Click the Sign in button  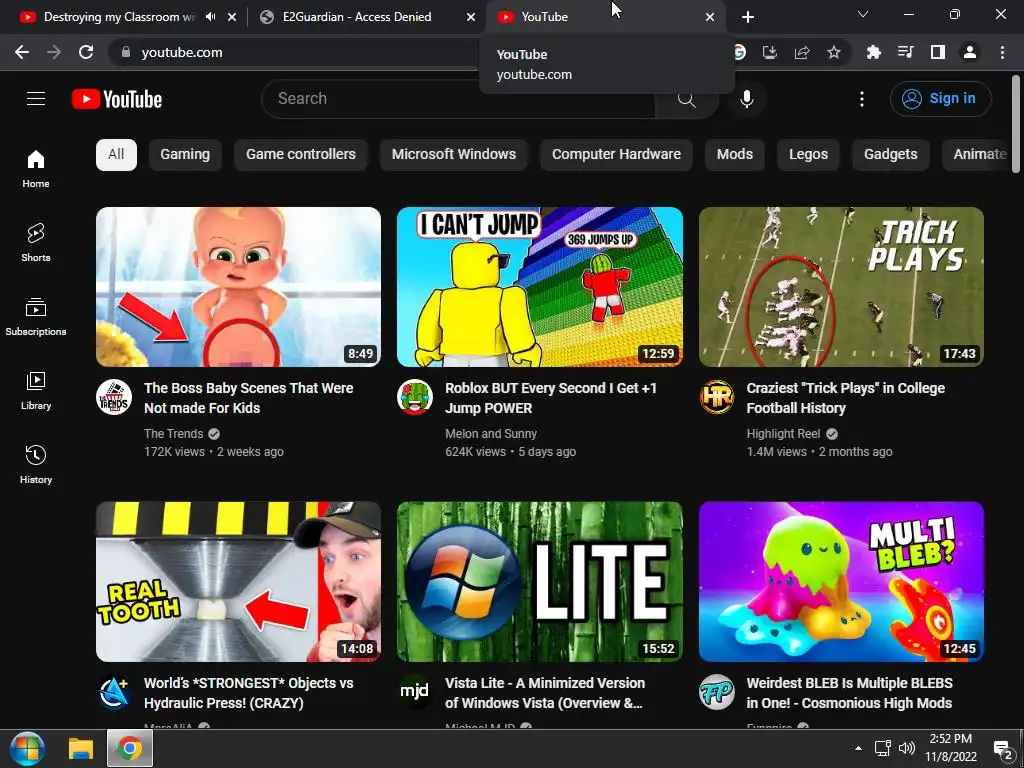pos(940,99)
